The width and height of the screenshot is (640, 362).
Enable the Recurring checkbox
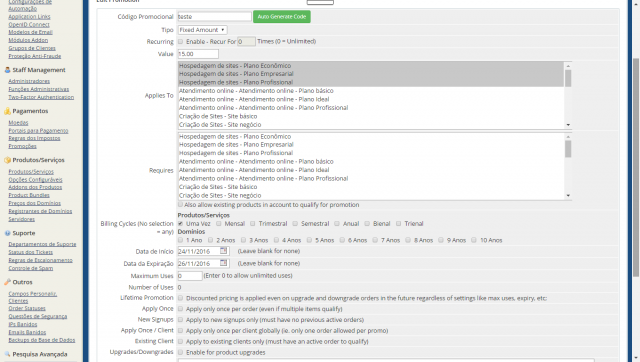[180, 41]
